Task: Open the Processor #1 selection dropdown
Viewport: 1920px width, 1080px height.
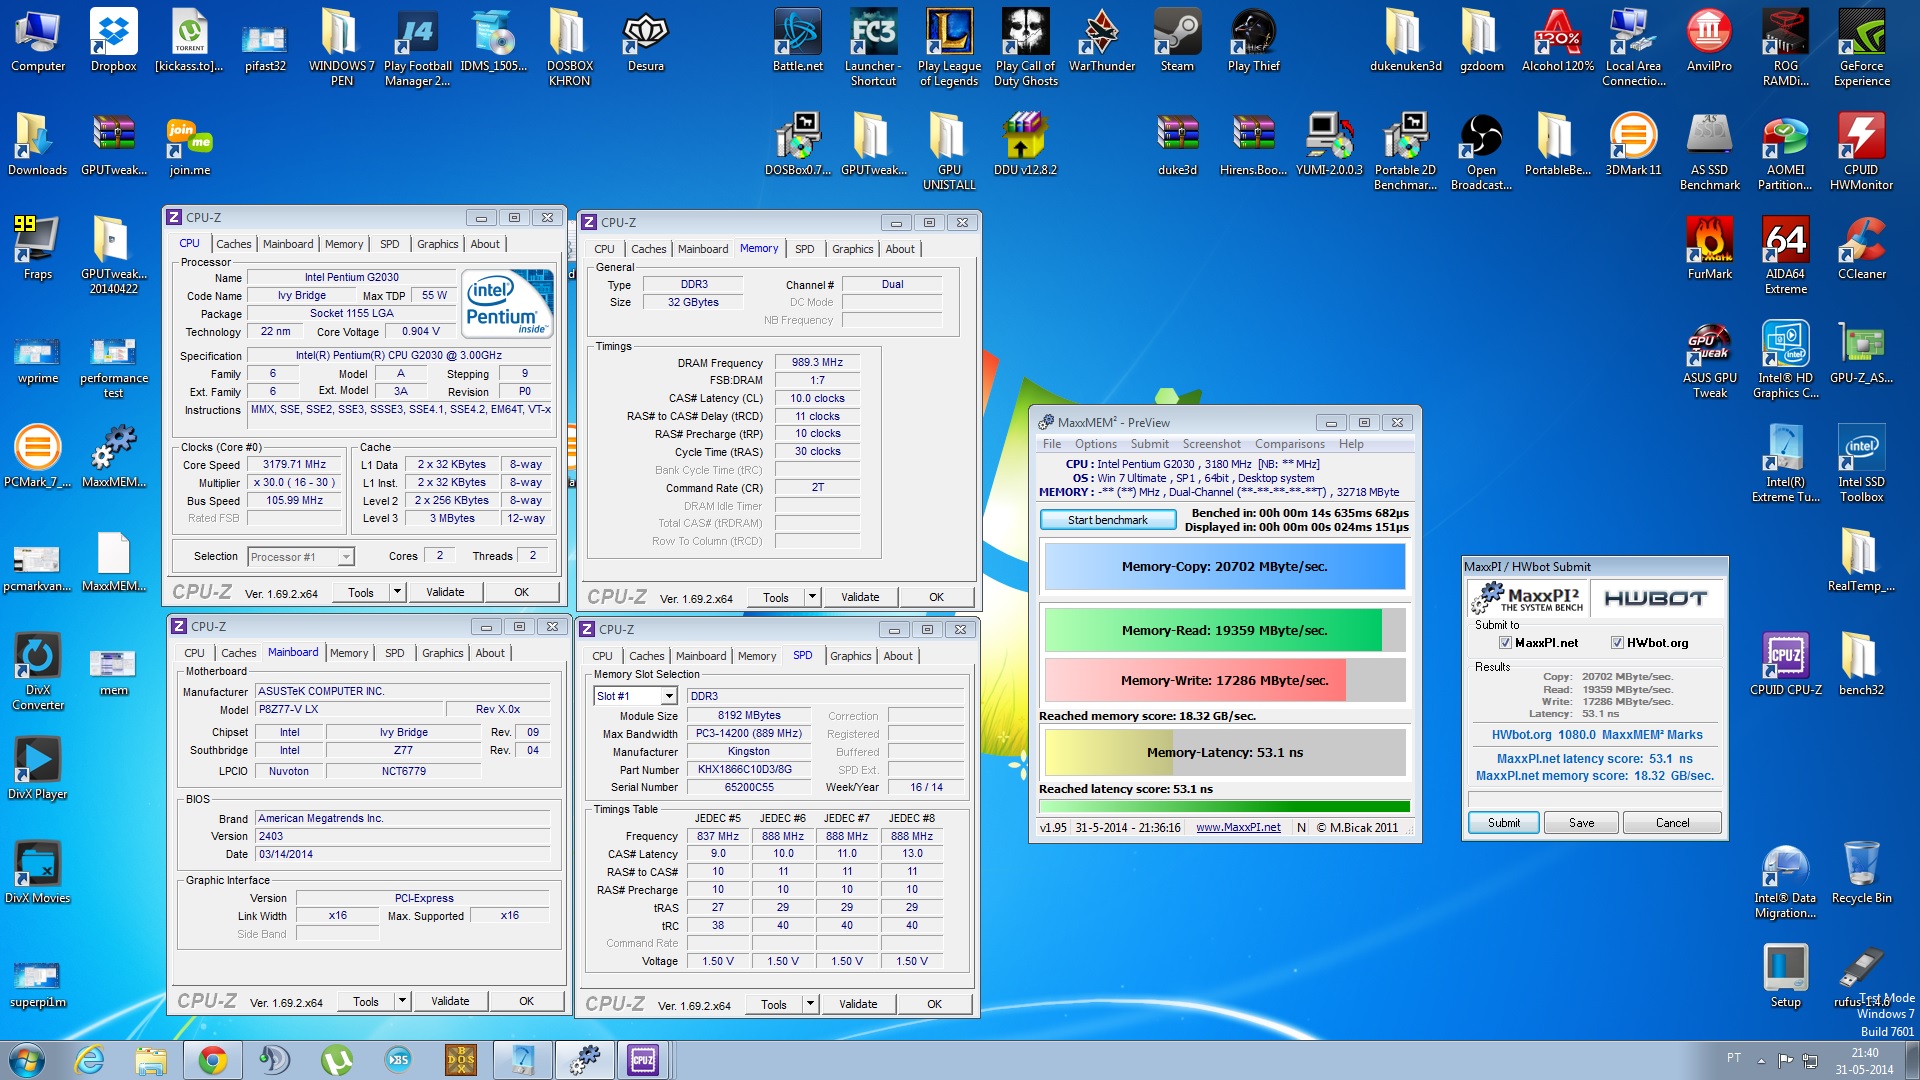Action: 345,557
